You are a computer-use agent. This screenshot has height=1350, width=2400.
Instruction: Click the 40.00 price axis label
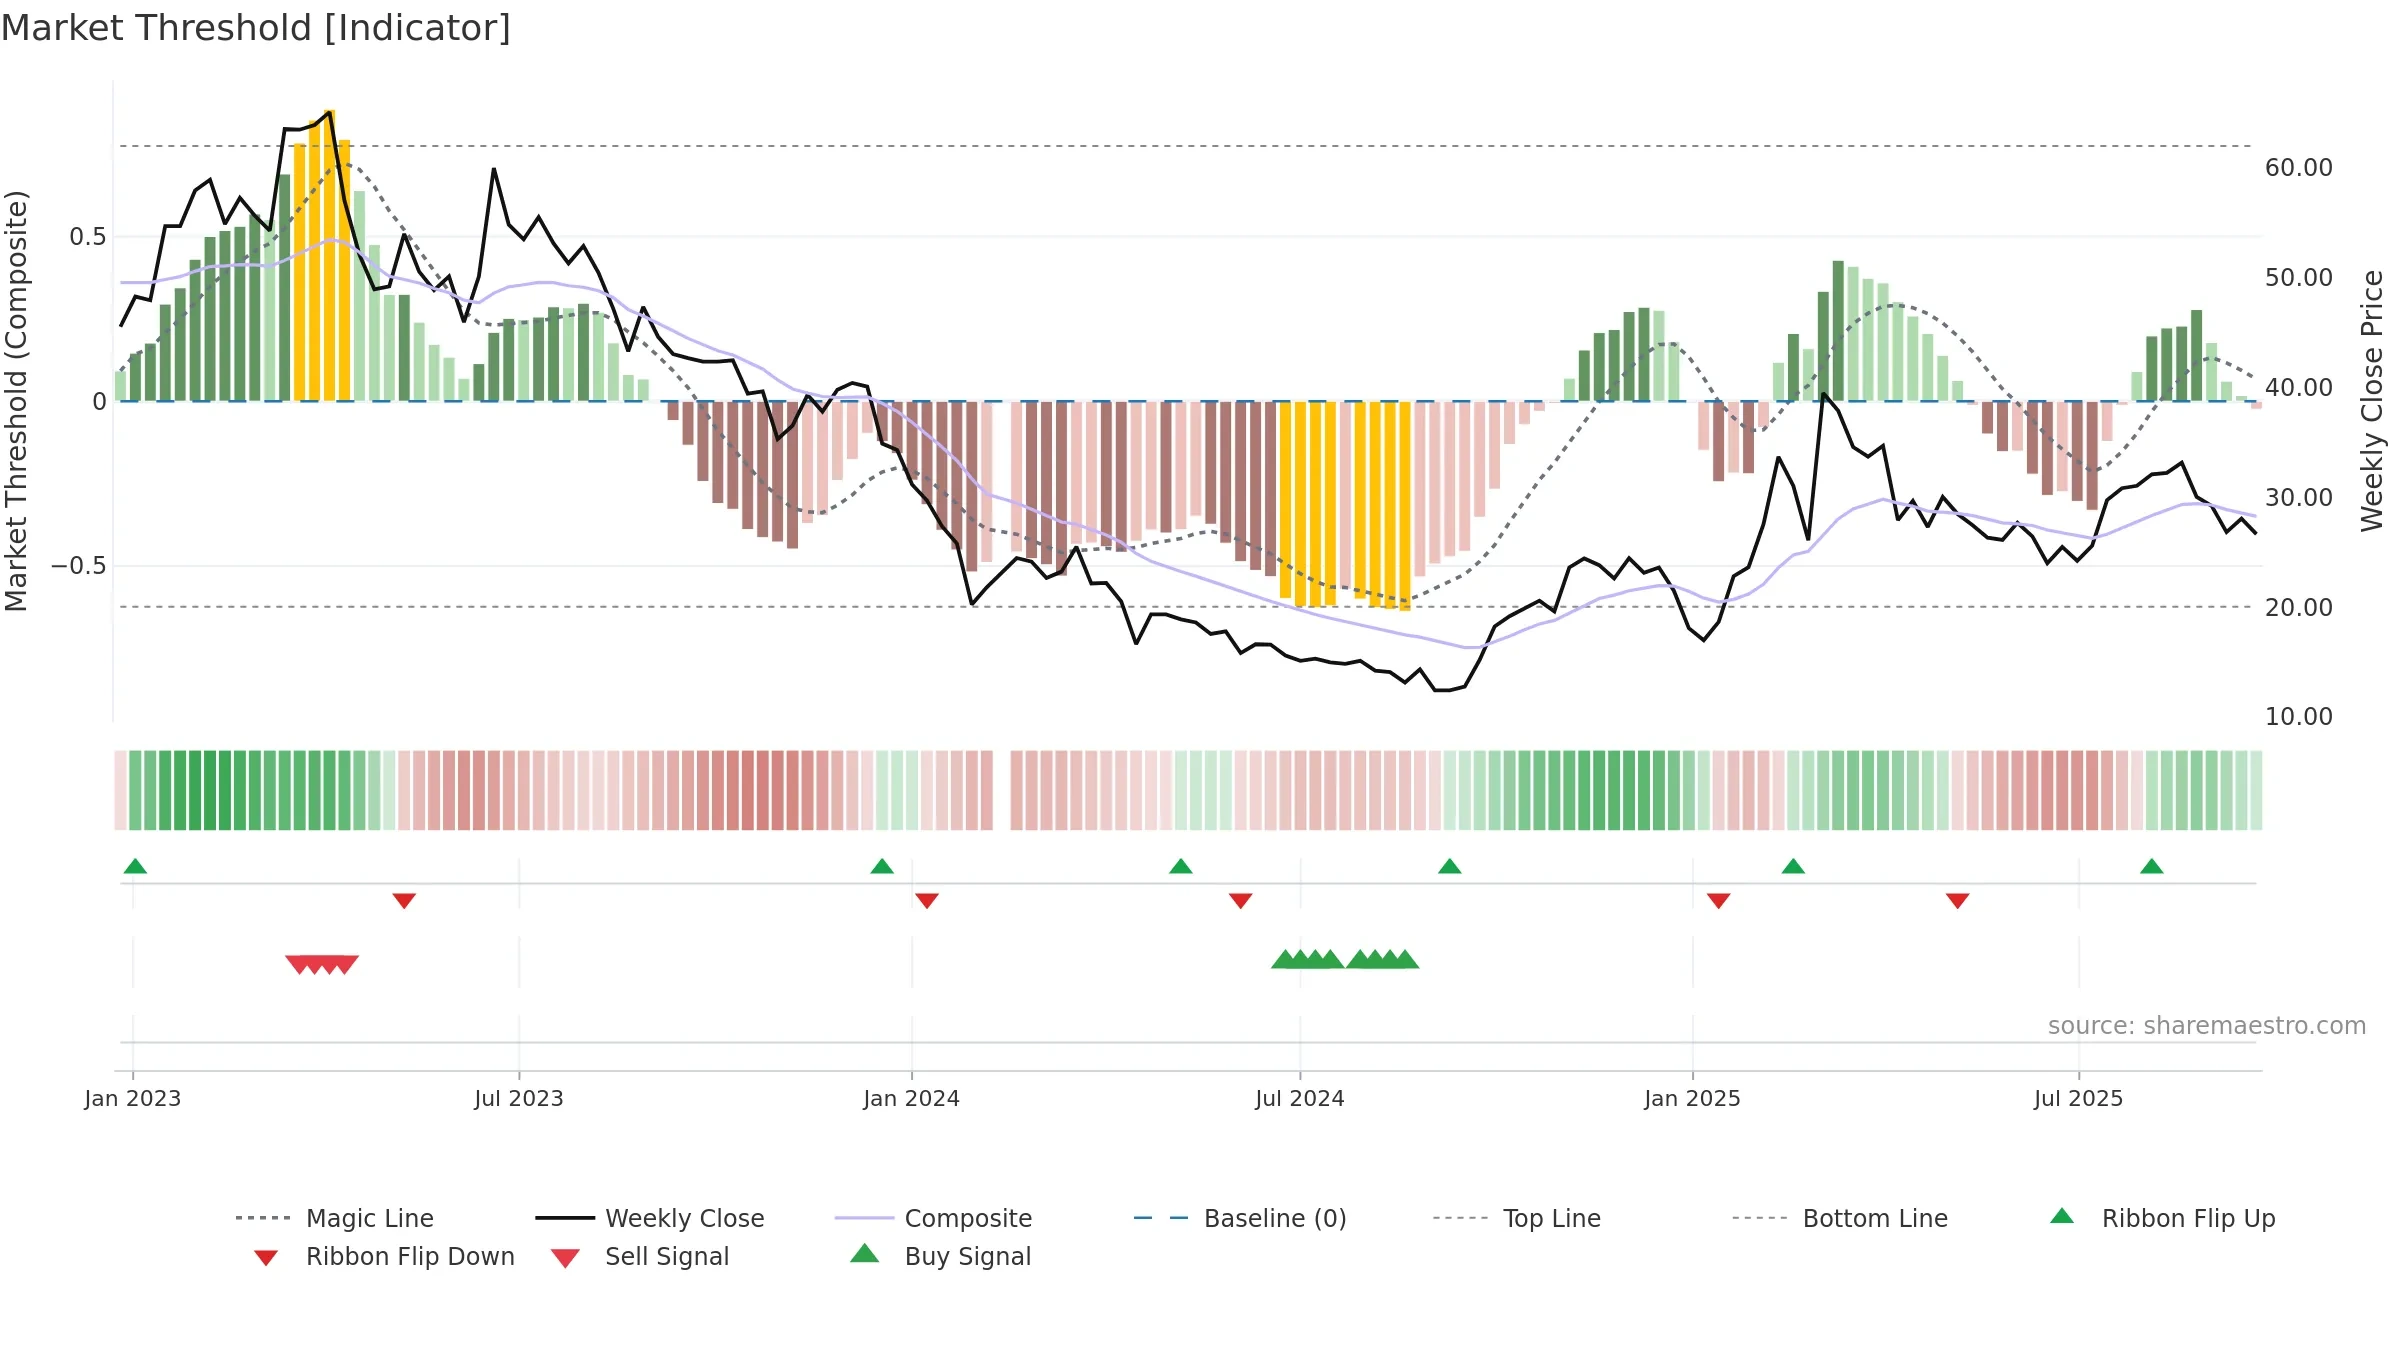coord(2299,388)
